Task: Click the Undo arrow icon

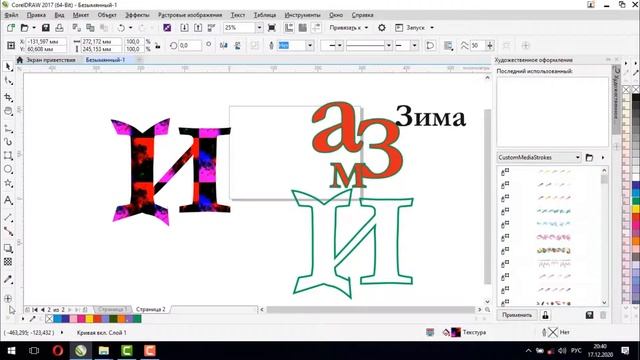Action: point(121,28)
